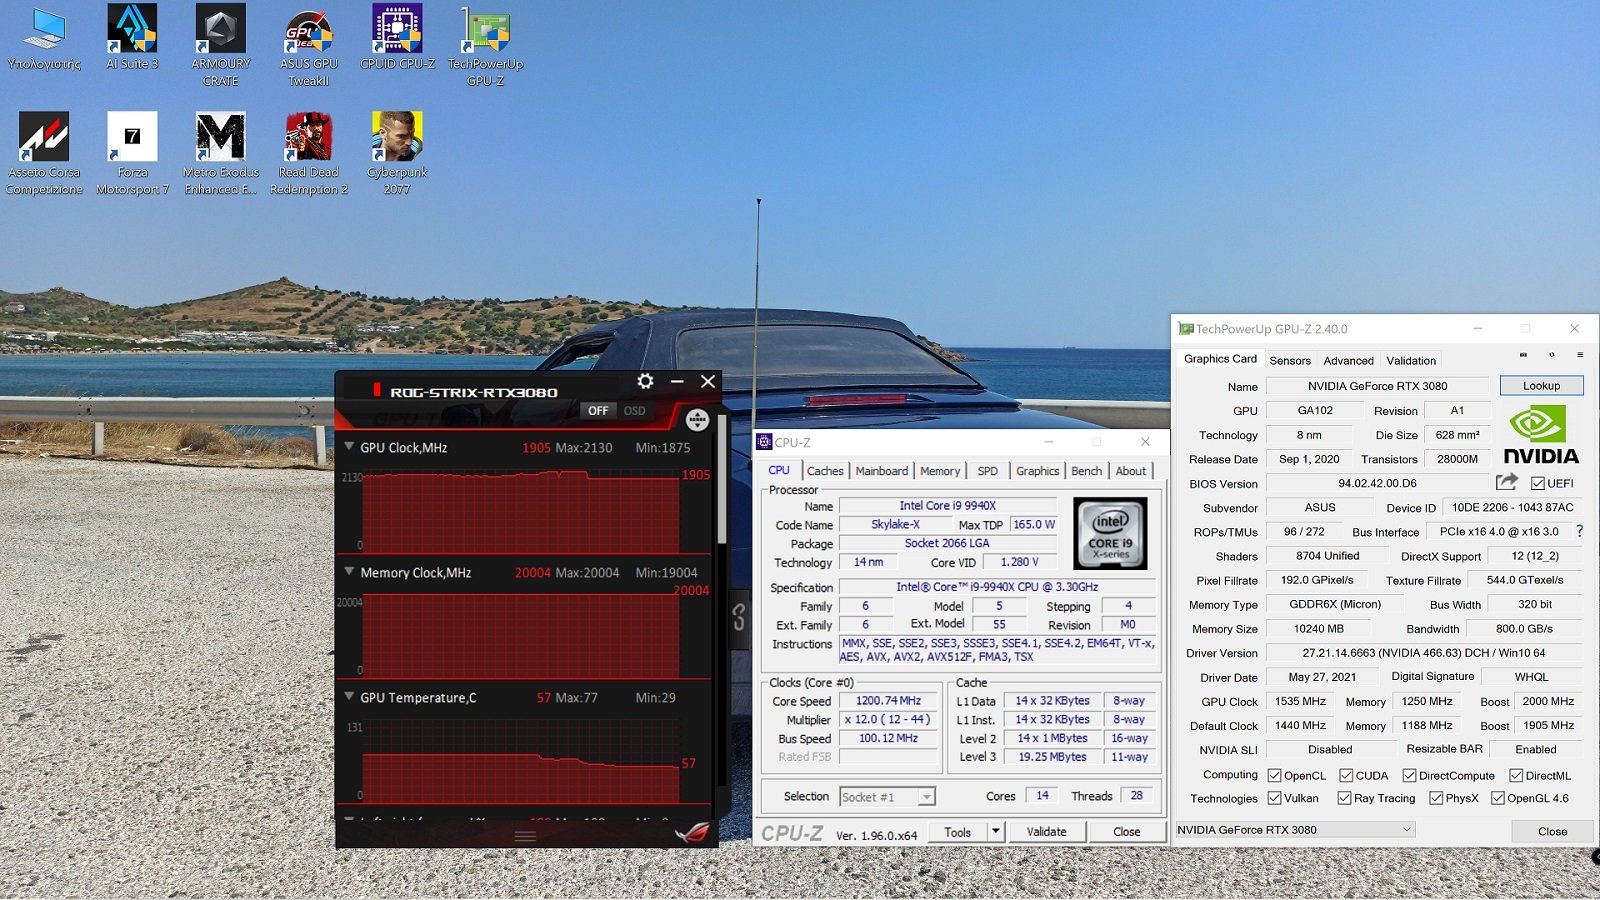The width and height of the screenshot is (1600, 900).
Task: Click the Intel Core i9 logo in CPU-Z
Action: (x=1110, y=533)
